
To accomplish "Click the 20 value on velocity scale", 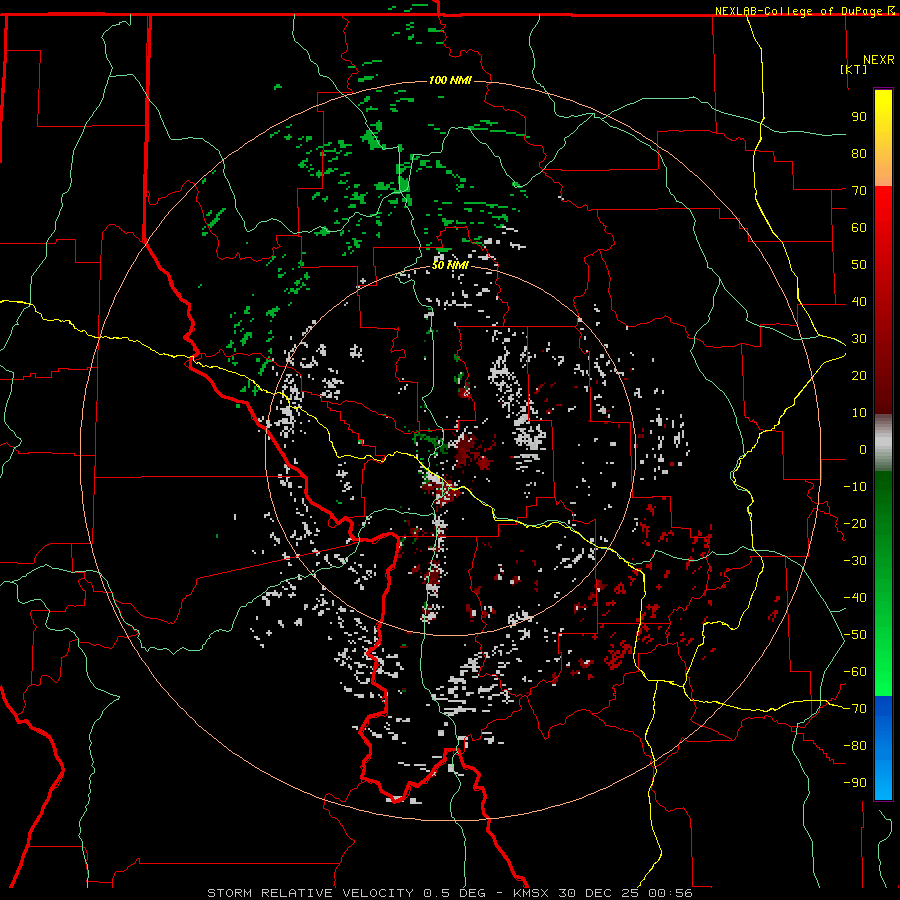I will [859, 375].
